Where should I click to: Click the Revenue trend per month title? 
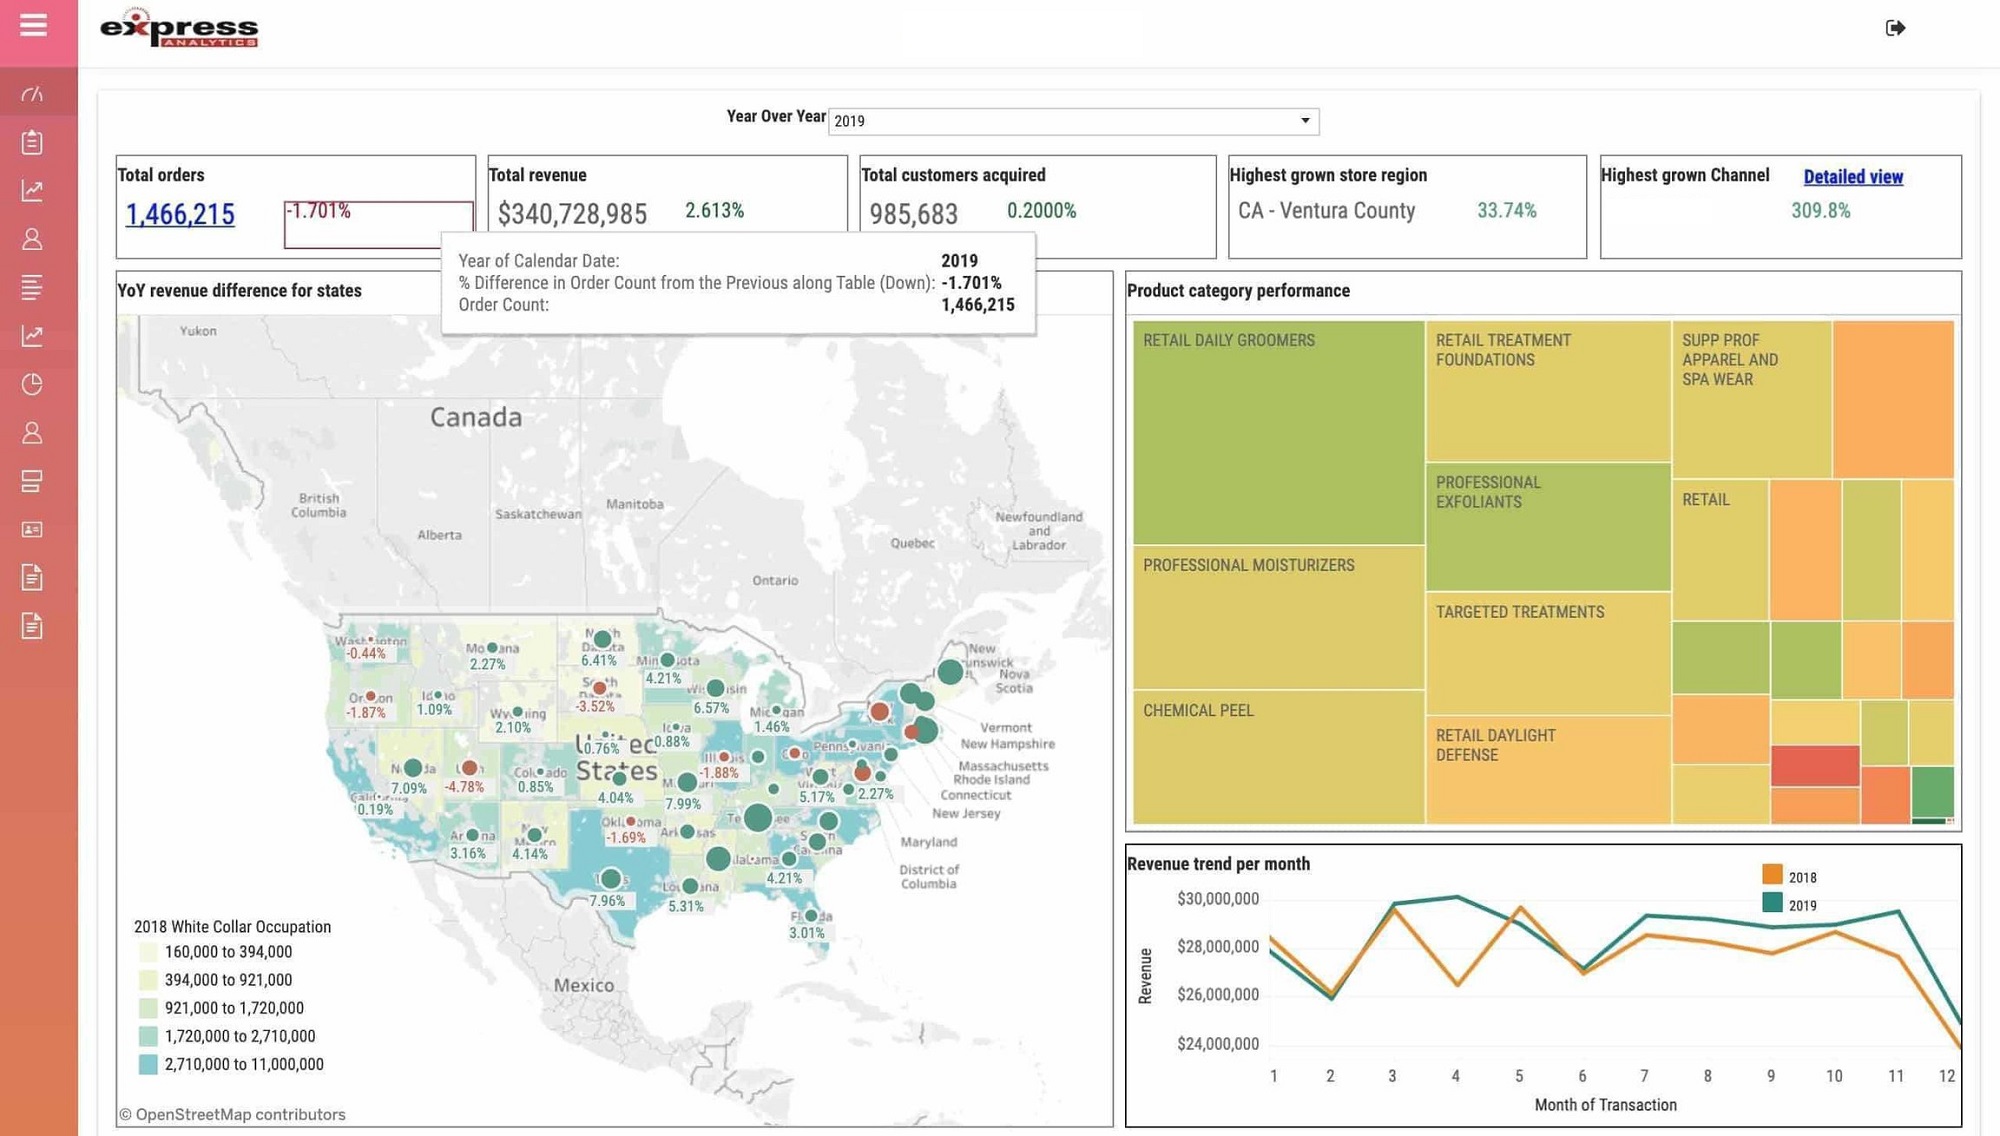tap(1218, 864)
